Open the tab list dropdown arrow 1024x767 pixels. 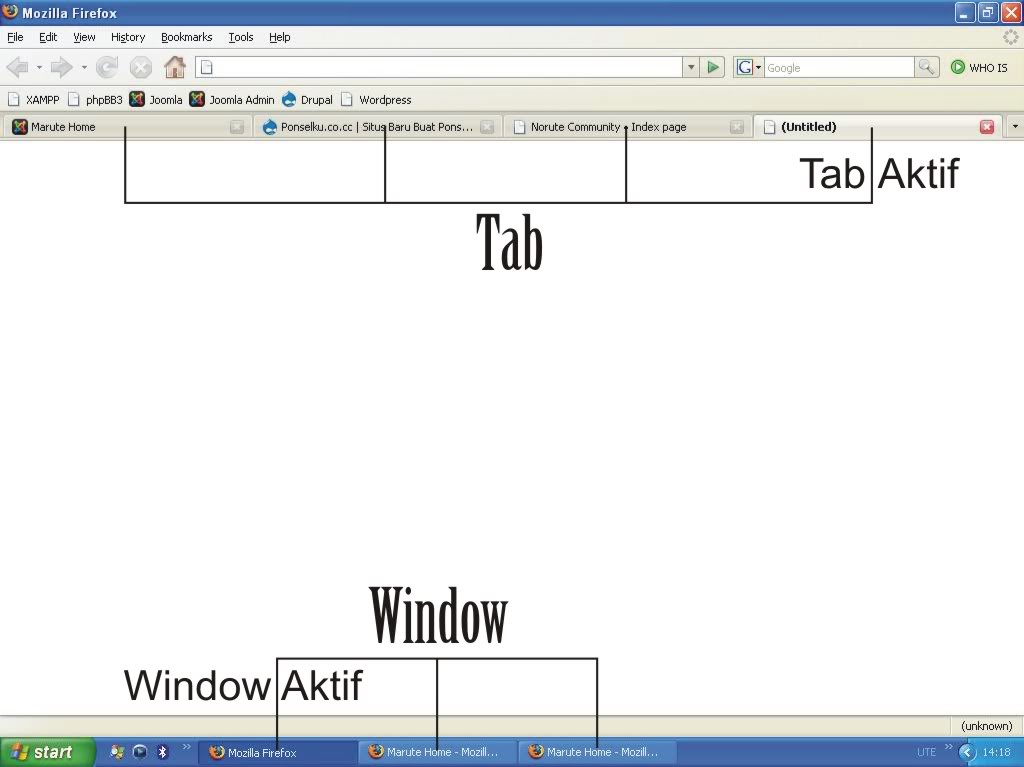tap(1014, 126)
